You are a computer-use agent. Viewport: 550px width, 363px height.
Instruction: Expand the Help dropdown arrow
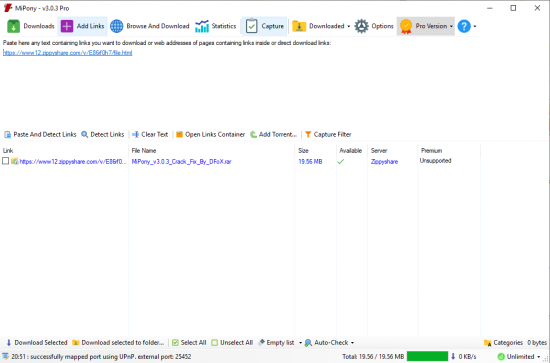click(475, 26)
